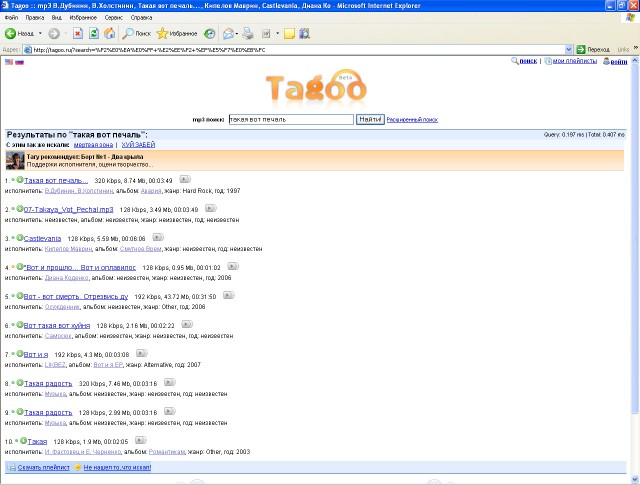
Task: Expand the Links toolbar chevron
Action: [636, 49]
